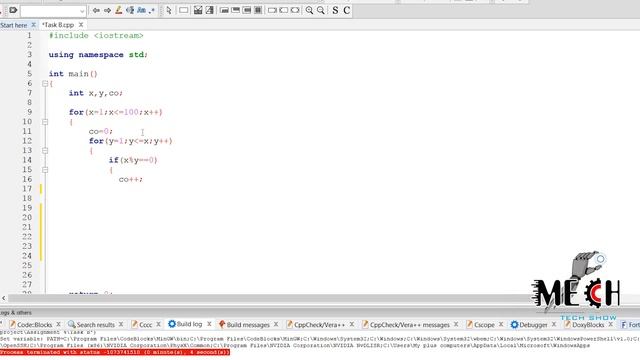Click the second diagonal-split box icon
Screen dimensions: 640x360
(x=209, y=10)
